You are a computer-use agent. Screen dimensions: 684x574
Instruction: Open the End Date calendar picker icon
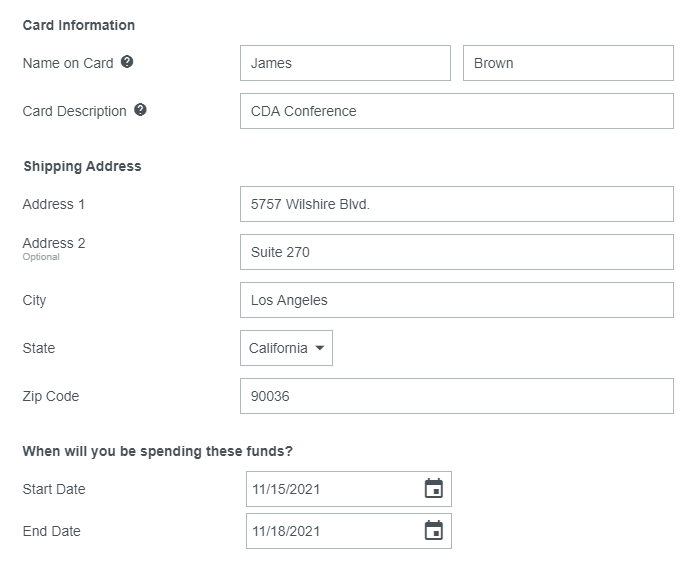433,531
